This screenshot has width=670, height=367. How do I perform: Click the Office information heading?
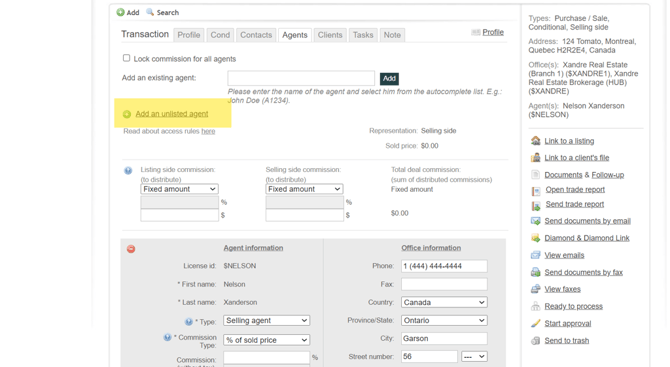coord(431,248)
